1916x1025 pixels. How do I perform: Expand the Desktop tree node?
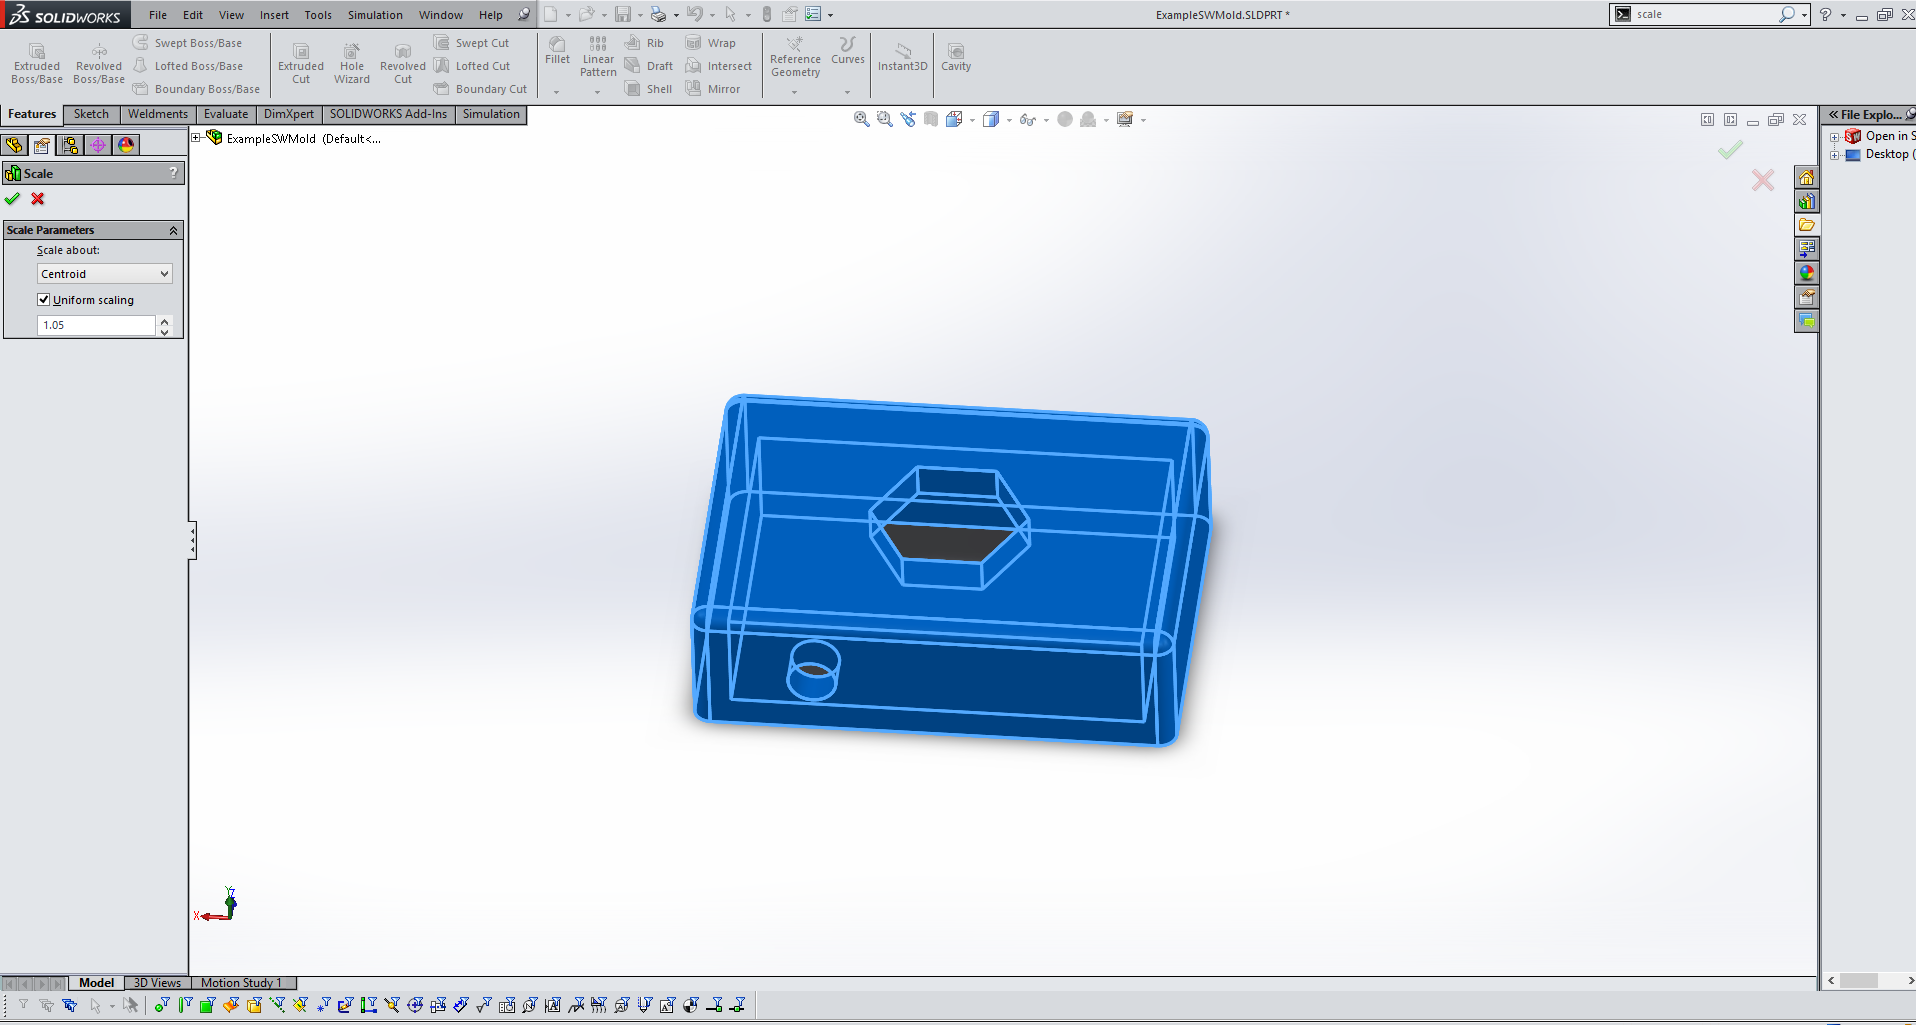pos(1835,155)
